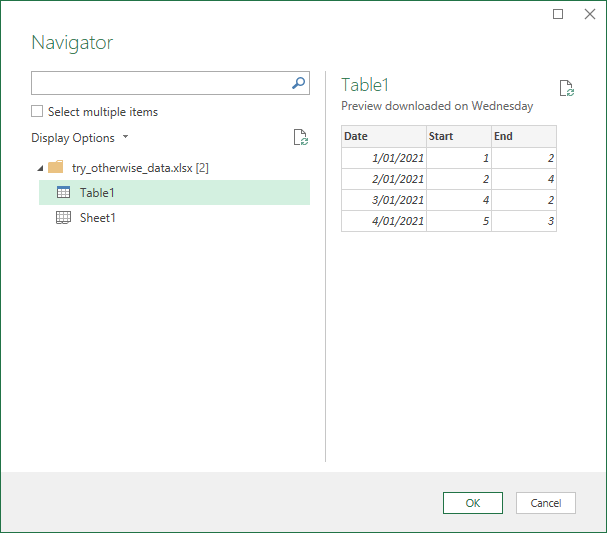Click the search magnifier icon
This screenshot has width=607, height=533.
click(x=298, y=82)
